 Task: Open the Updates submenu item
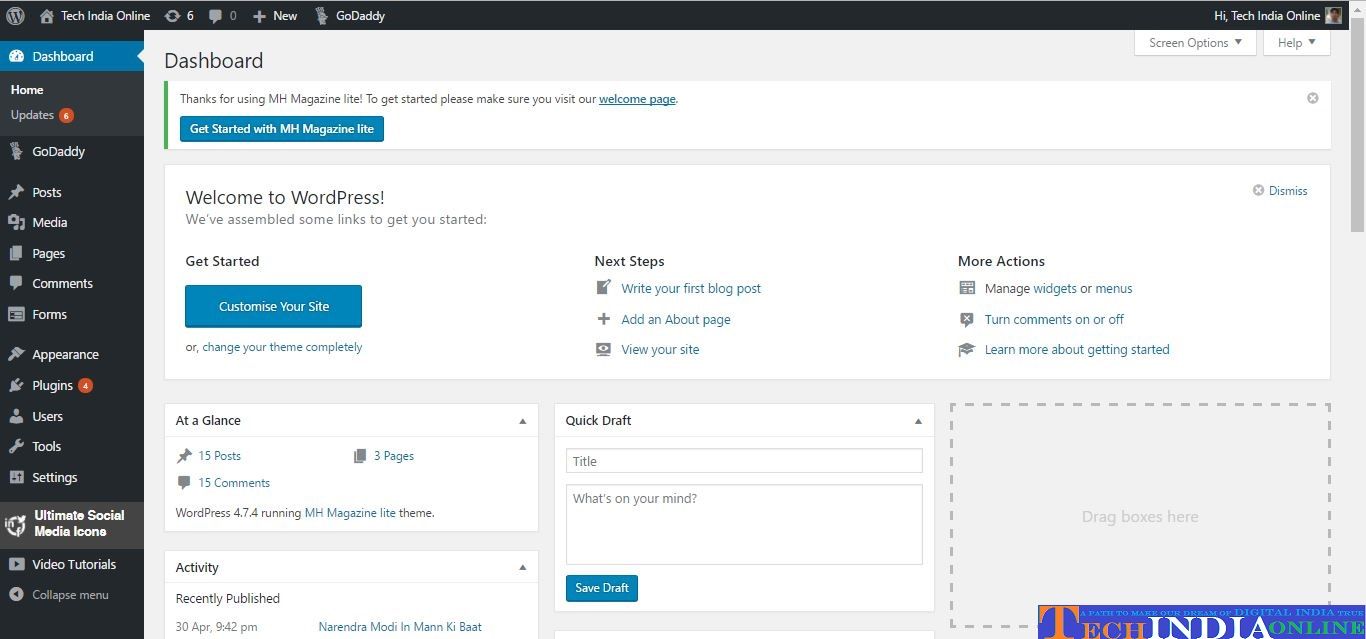coord(42,115)
